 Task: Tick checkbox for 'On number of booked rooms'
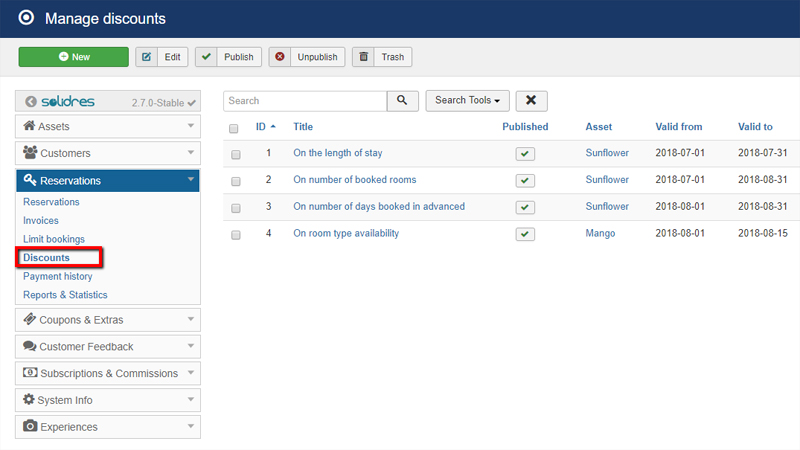(235, 181)
